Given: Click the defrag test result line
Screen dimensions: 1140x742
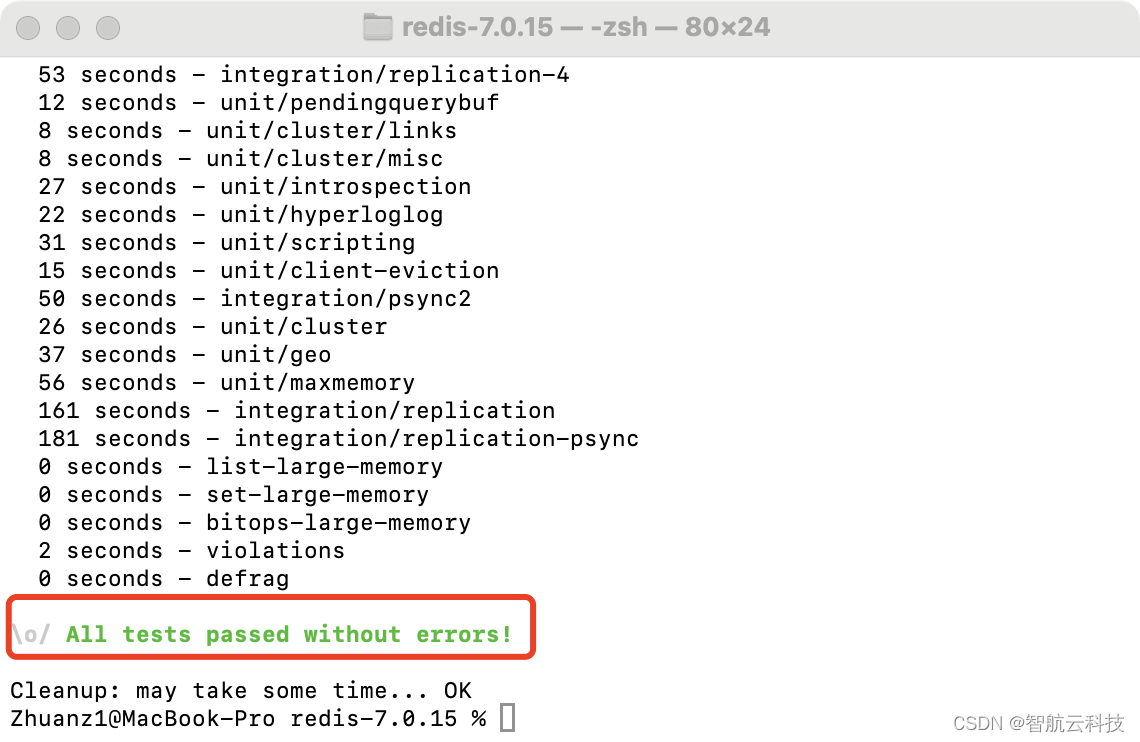Looking at the screenshot, I should [x=164, y=578].
